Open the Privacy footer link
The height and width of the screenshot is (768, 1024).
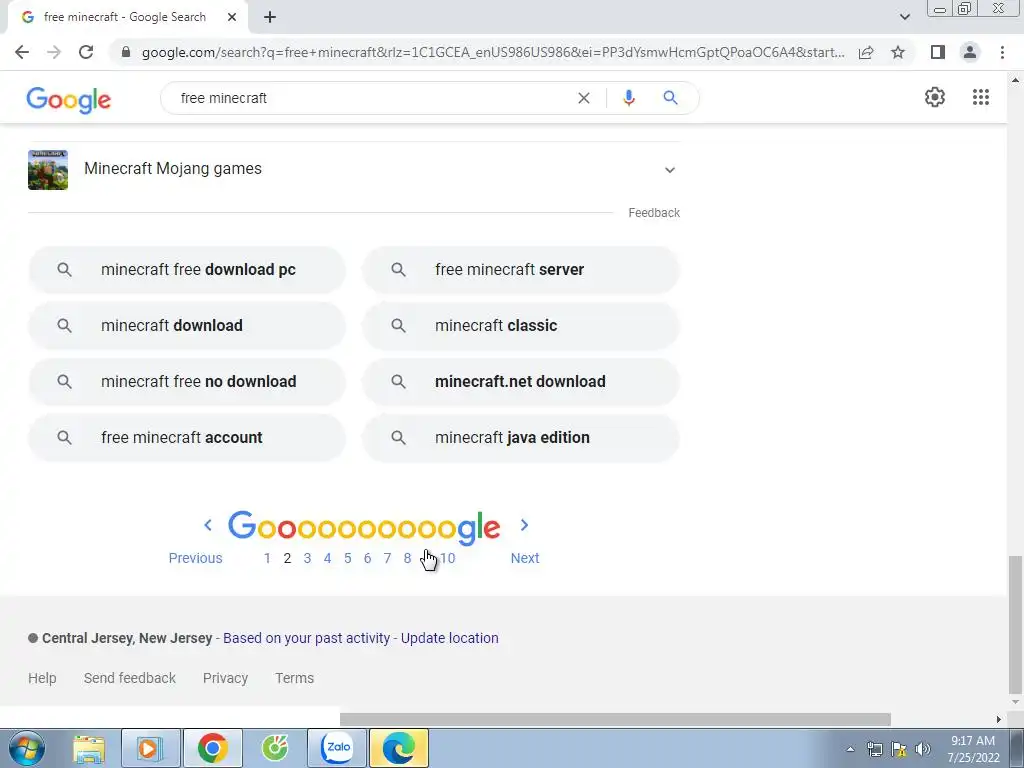[x=225, y=678]
